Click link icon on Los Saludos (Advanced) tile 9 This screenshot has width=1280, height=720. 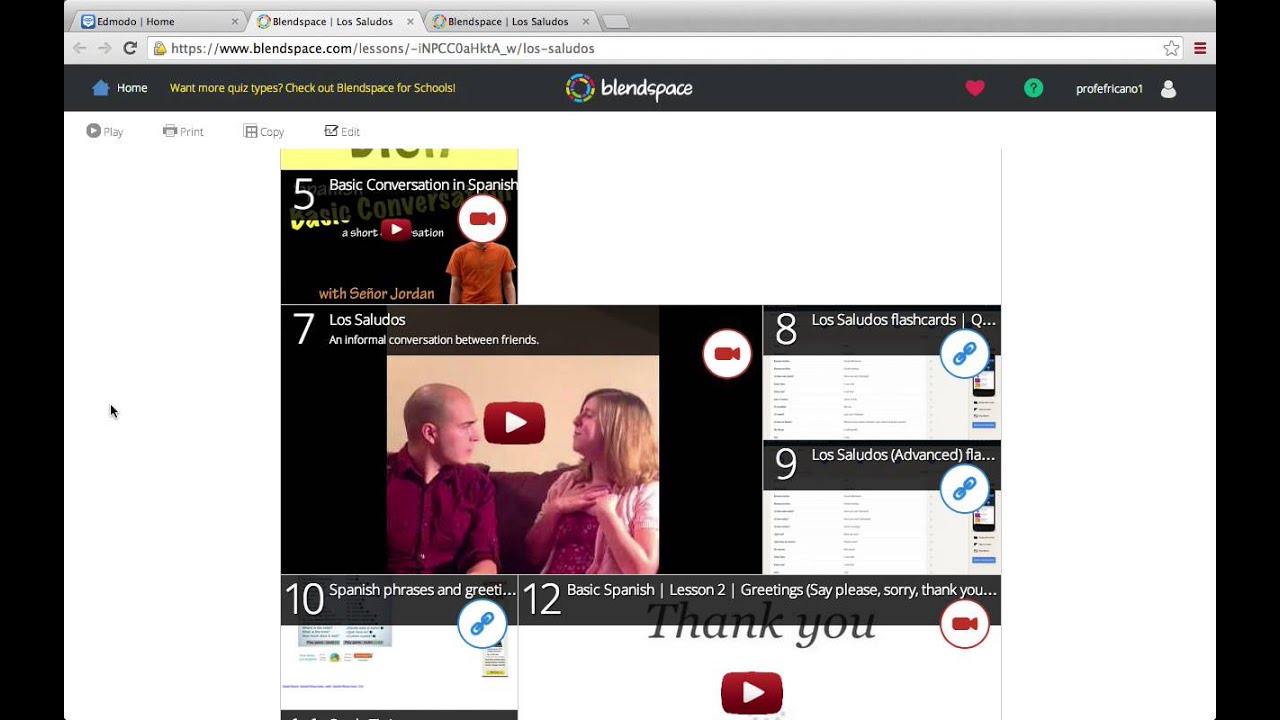964,489
